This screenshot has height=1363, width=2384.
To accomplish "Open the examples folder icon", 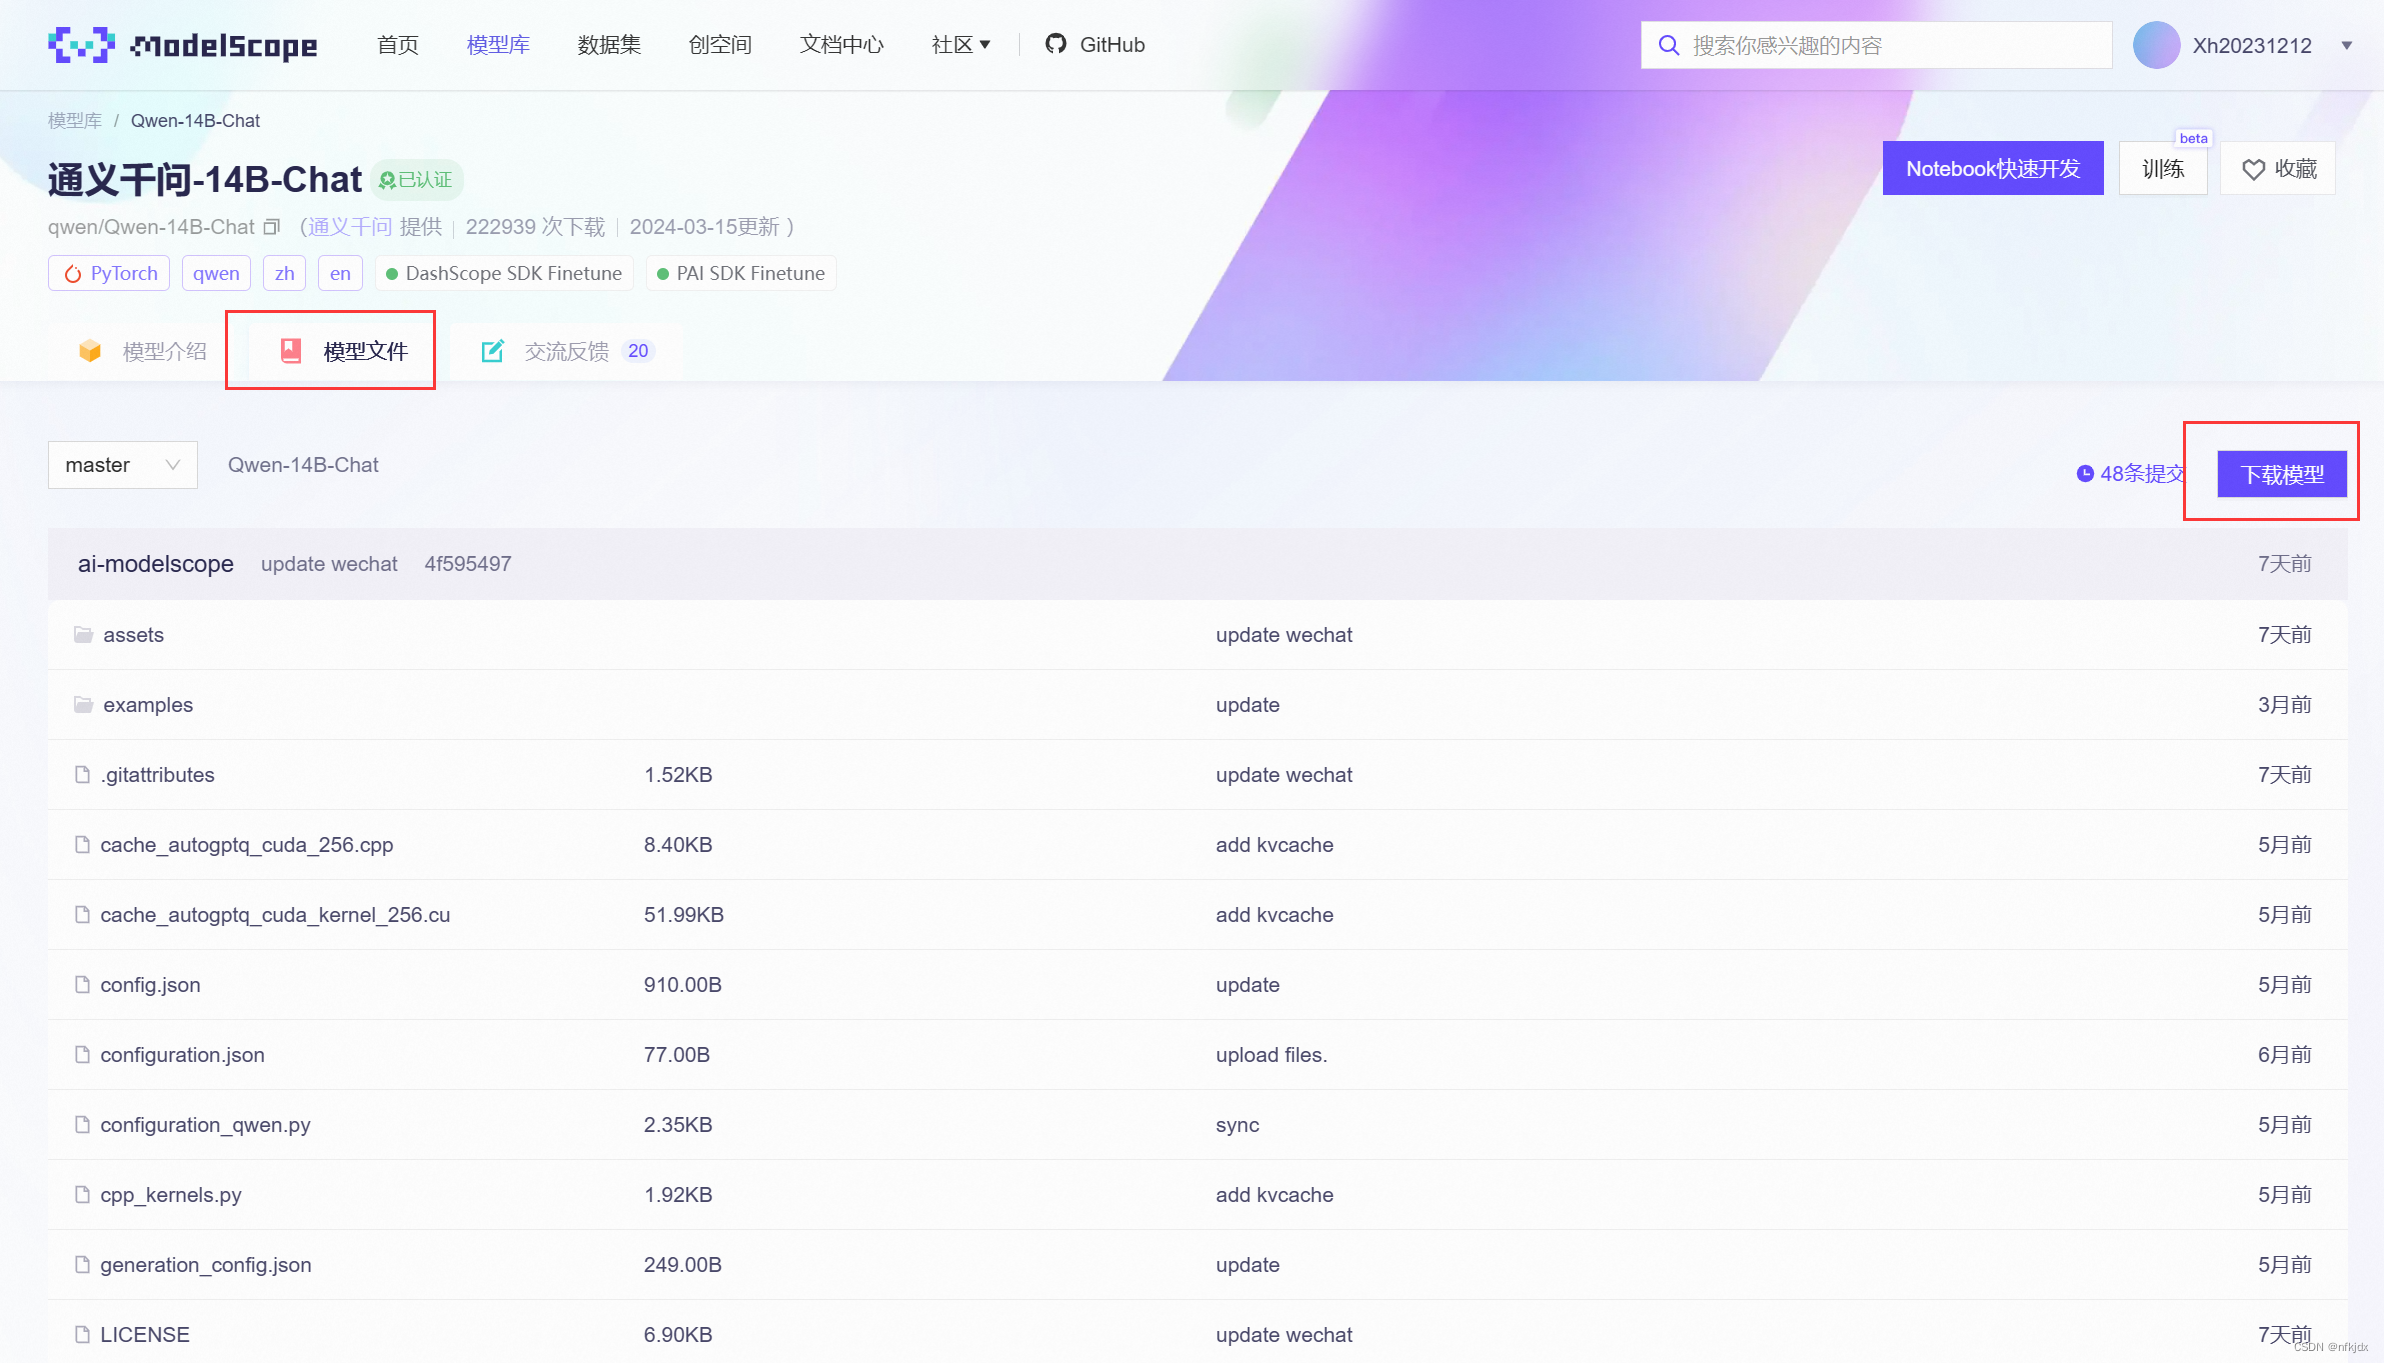I will 83,705.
